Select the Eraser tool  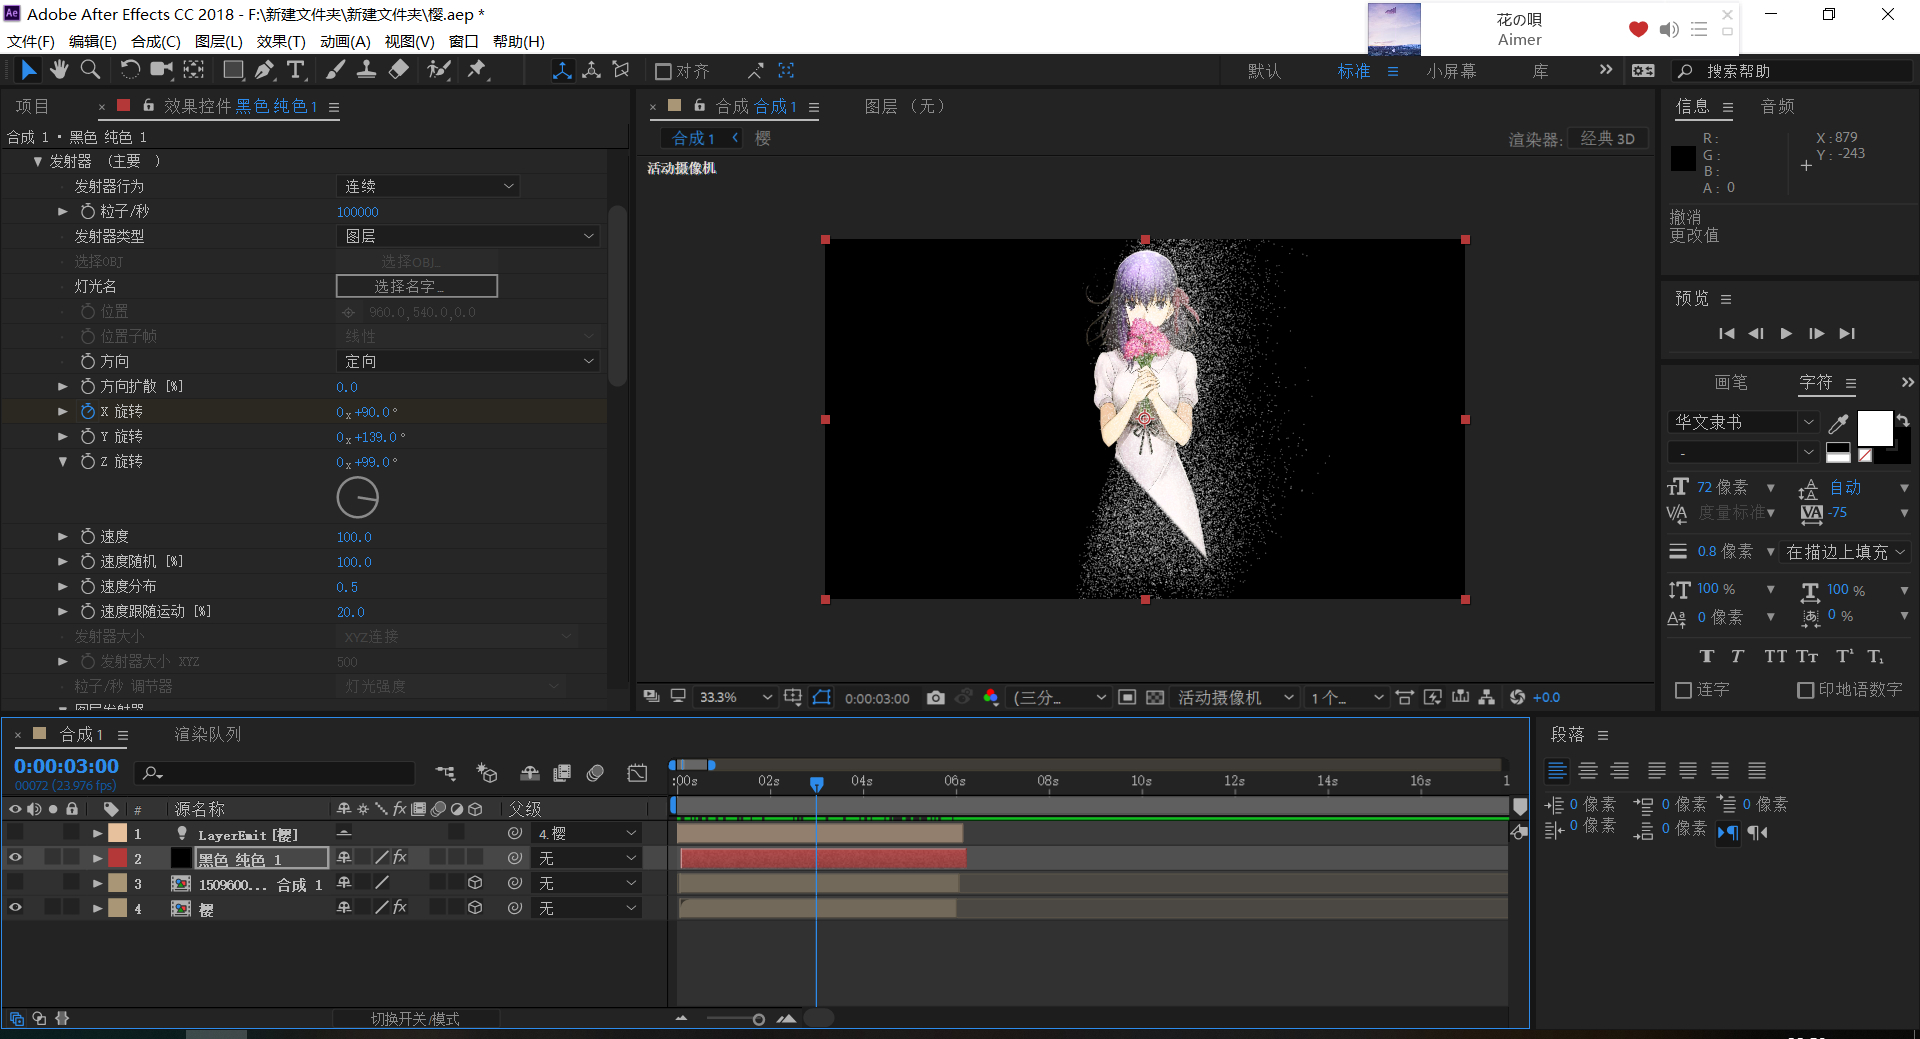coord(399,70)
